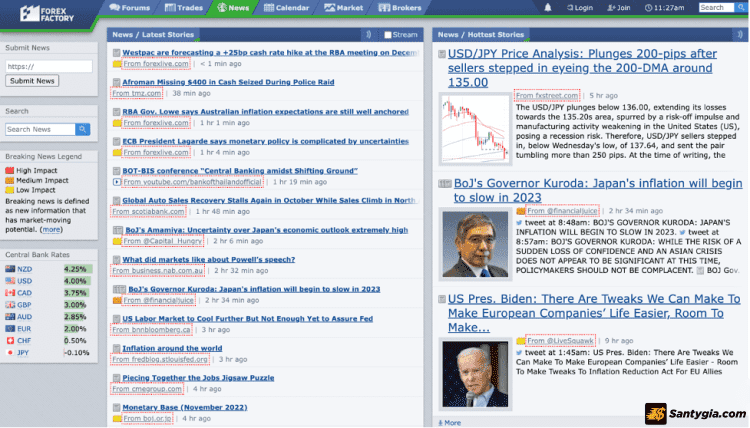
Task: Open BOT-BIS conference story
Action: (x=240, y=171)
